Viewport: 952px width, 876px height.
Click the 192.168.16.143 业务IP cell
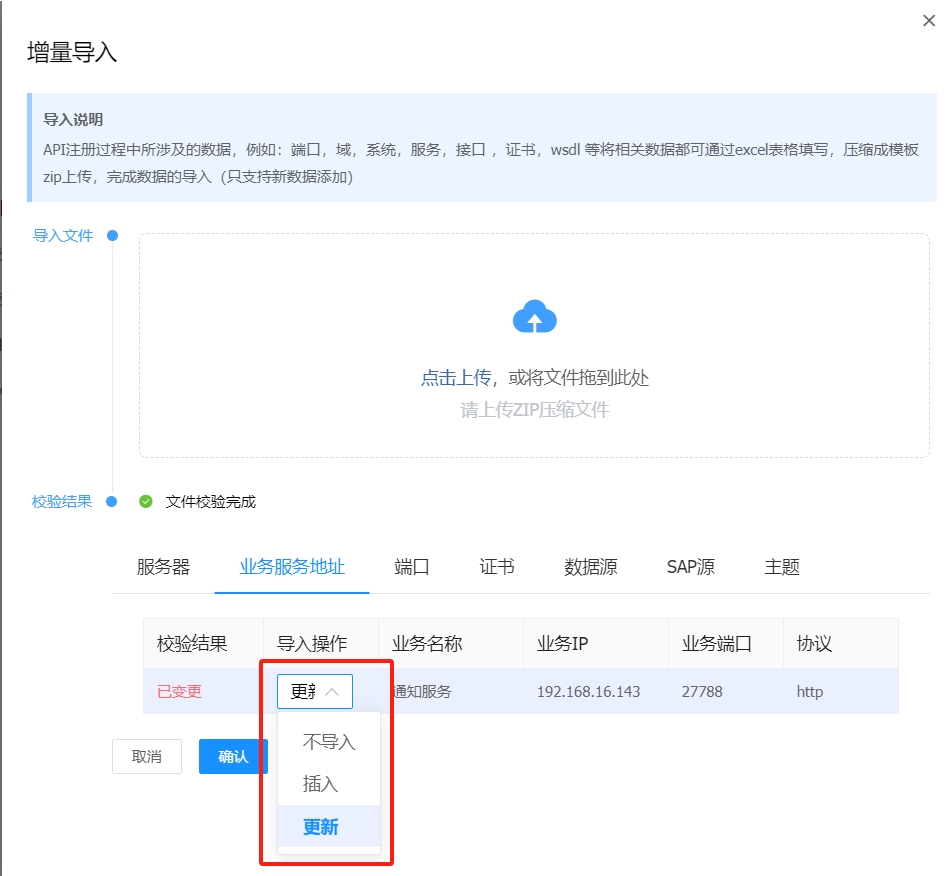(588, 692)
